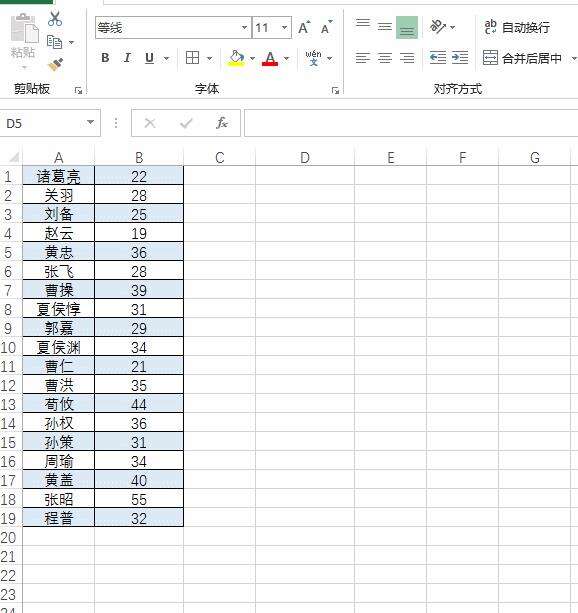578x613 pixels.
Task: Click cell with value 55
Action: tap(139, 499)
